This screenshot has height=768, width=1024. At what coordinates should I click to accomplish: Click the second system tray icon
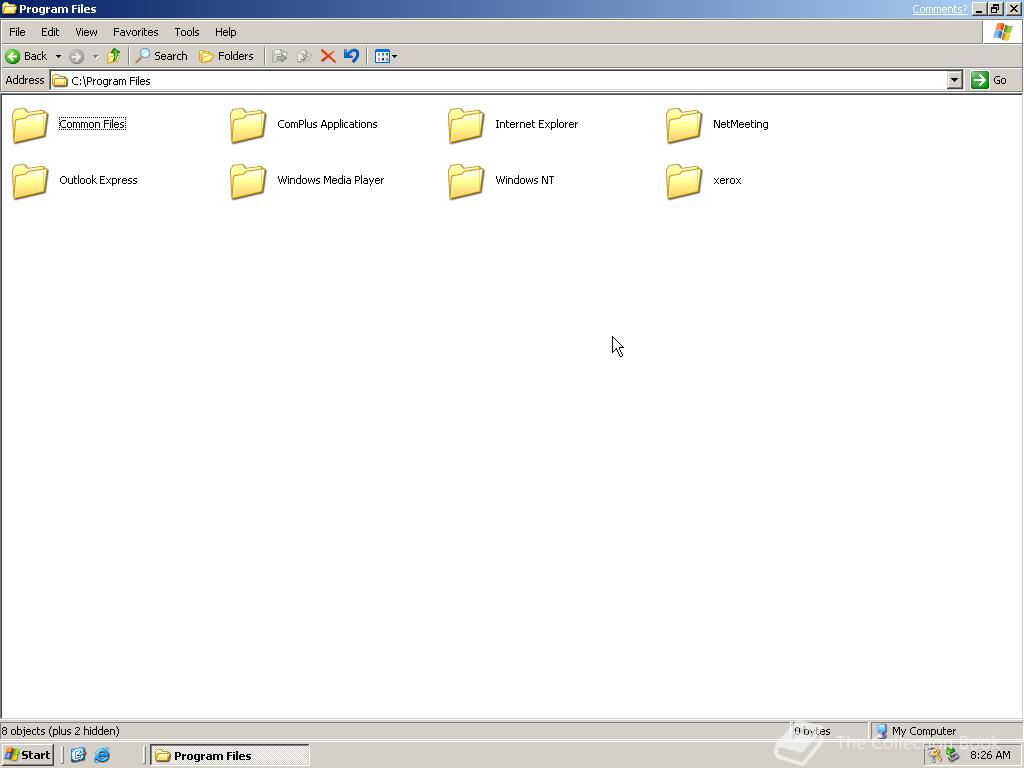(952, 756)
